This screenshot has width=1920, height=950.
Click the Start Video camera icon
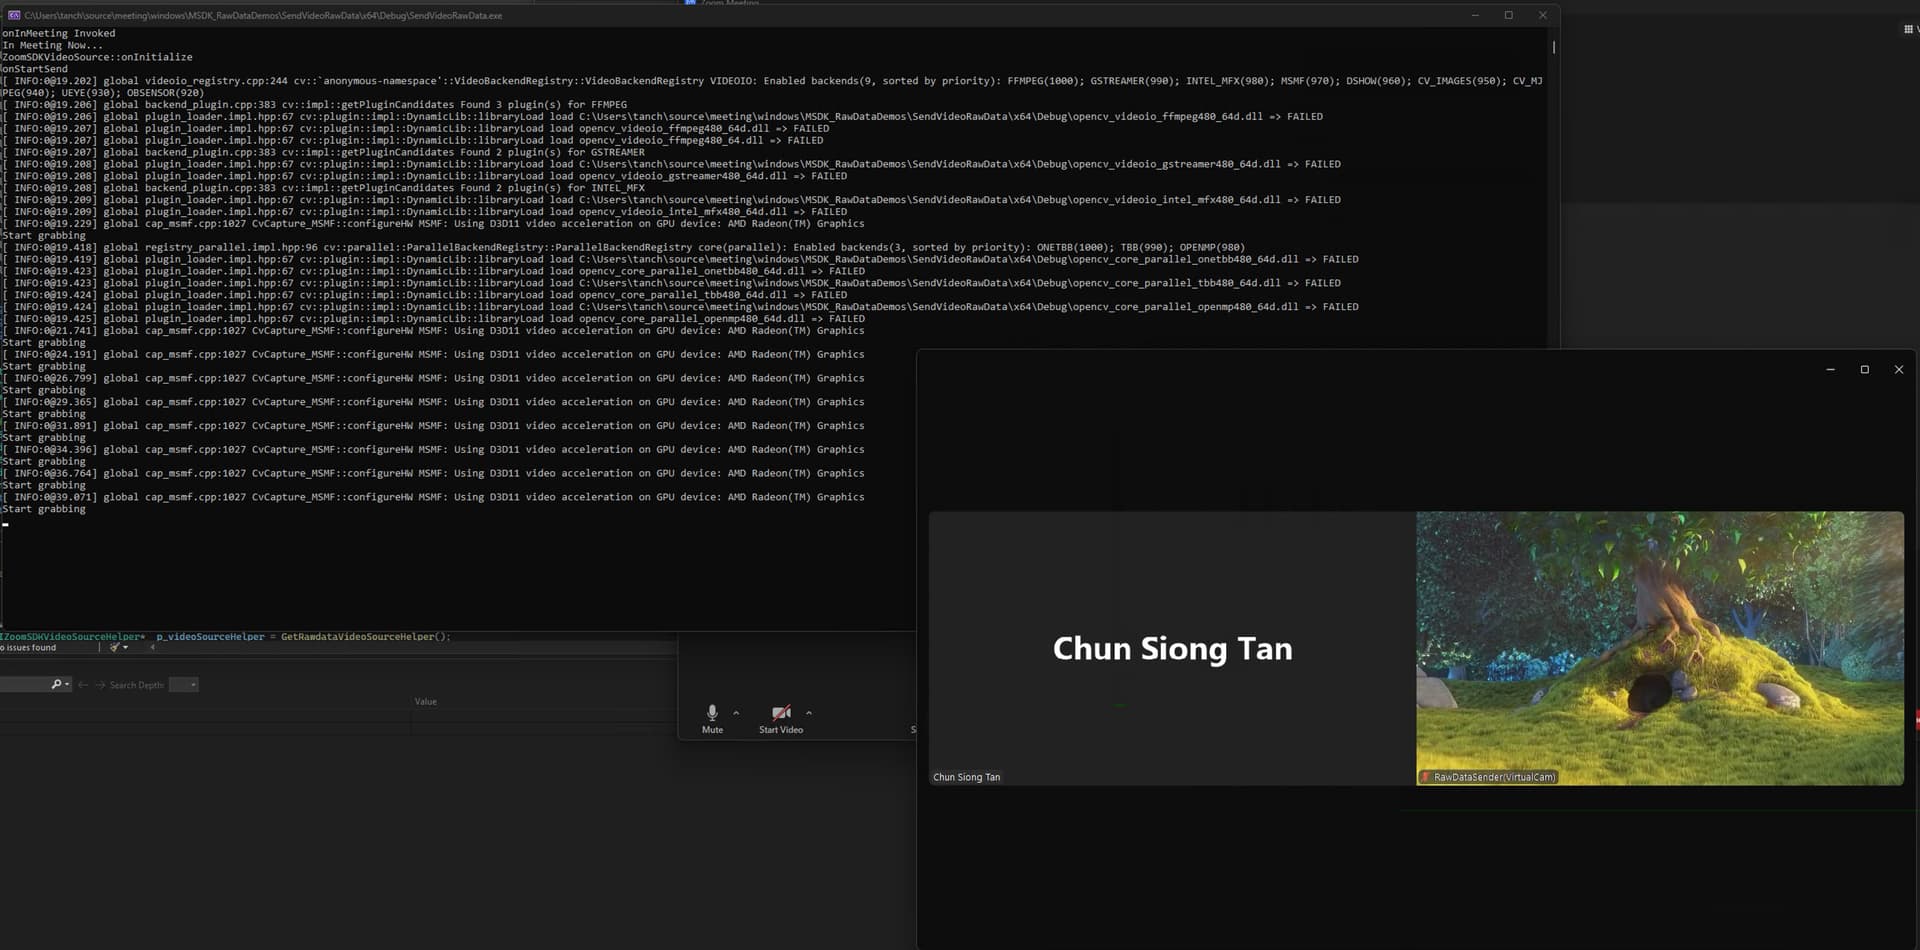(781, 713)
